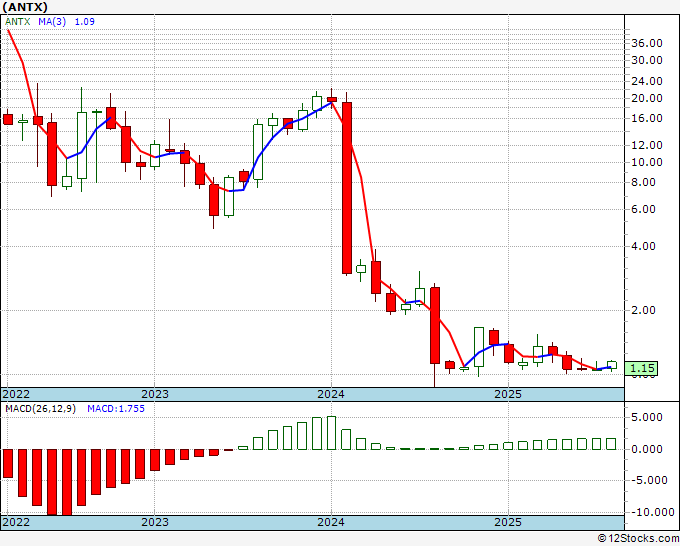Click the 2.00 price axis label

pyautogui.click(x=644, y=311)
